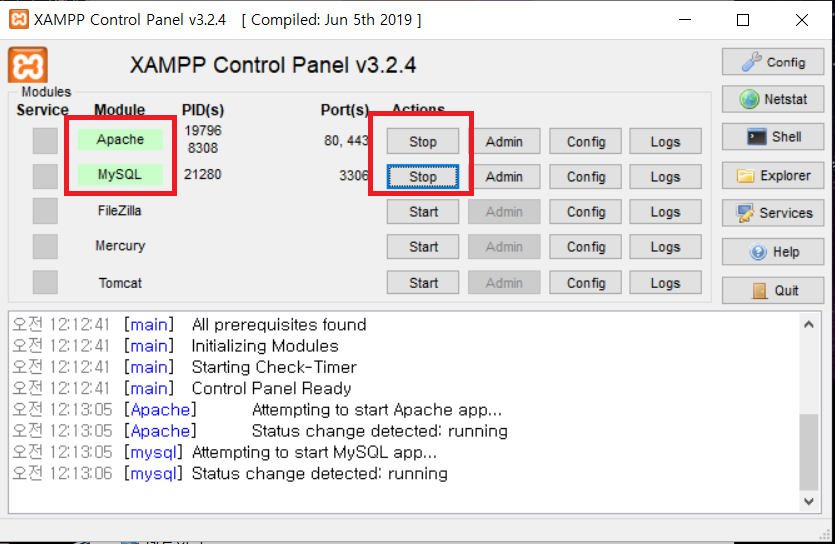Click log line 'Starting Check-Timer'
Image resolution: width=835 pixels, height=544 pixels.
click(274, 367)
